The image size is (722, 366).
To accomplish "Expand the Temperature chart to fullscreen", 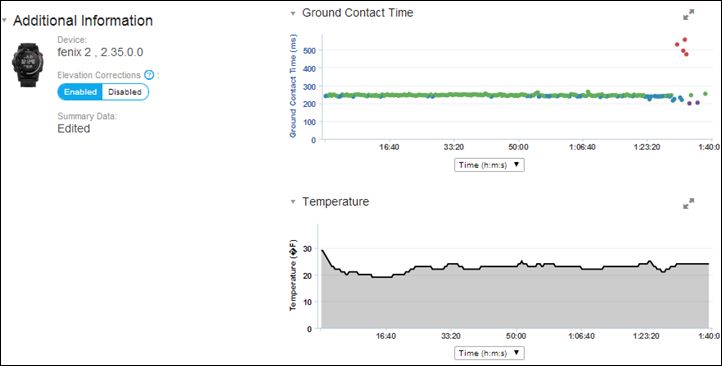I will (x=688, y=203).
